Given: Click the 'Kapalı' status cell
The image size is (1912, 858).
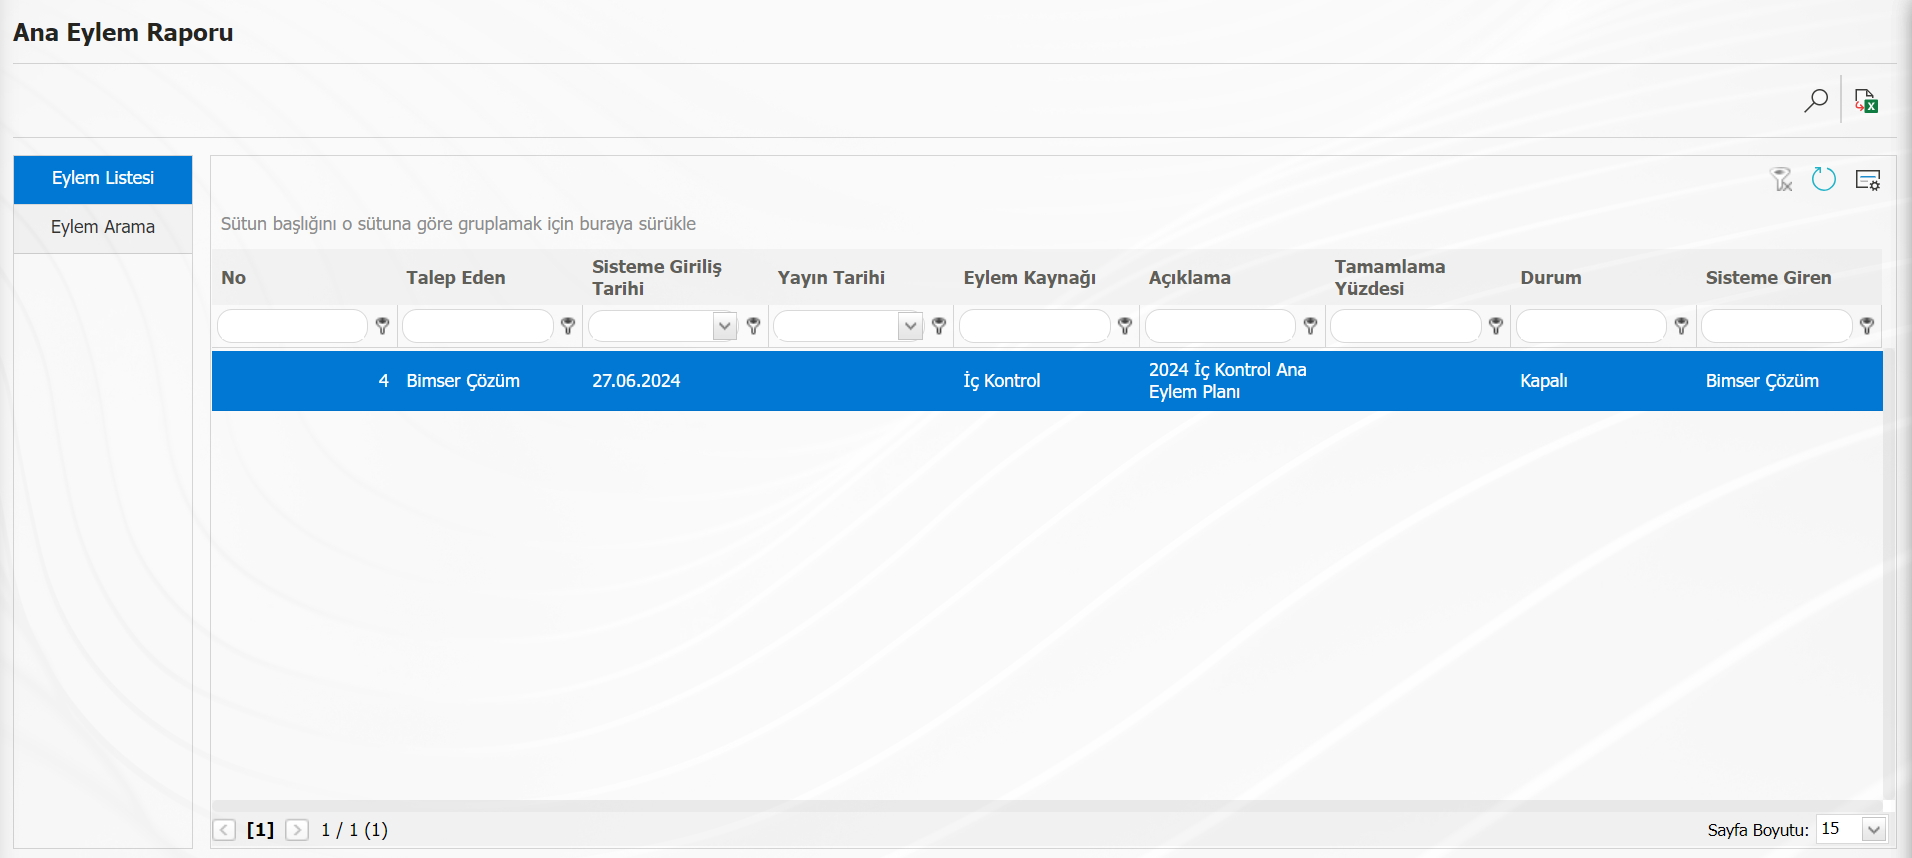Looking at the screenshot, I should tap(1544, 381).
